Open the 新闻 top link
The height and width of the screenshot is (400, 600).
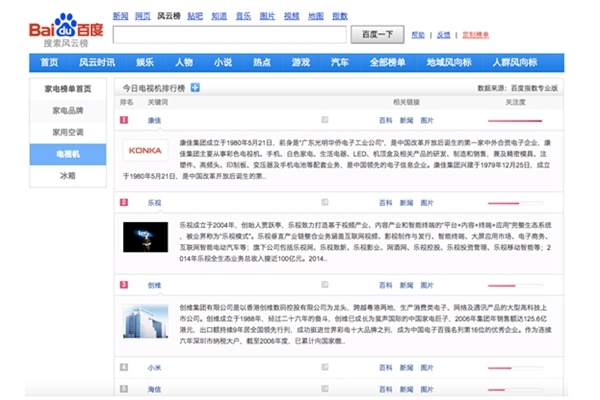[x=121, y=16]
